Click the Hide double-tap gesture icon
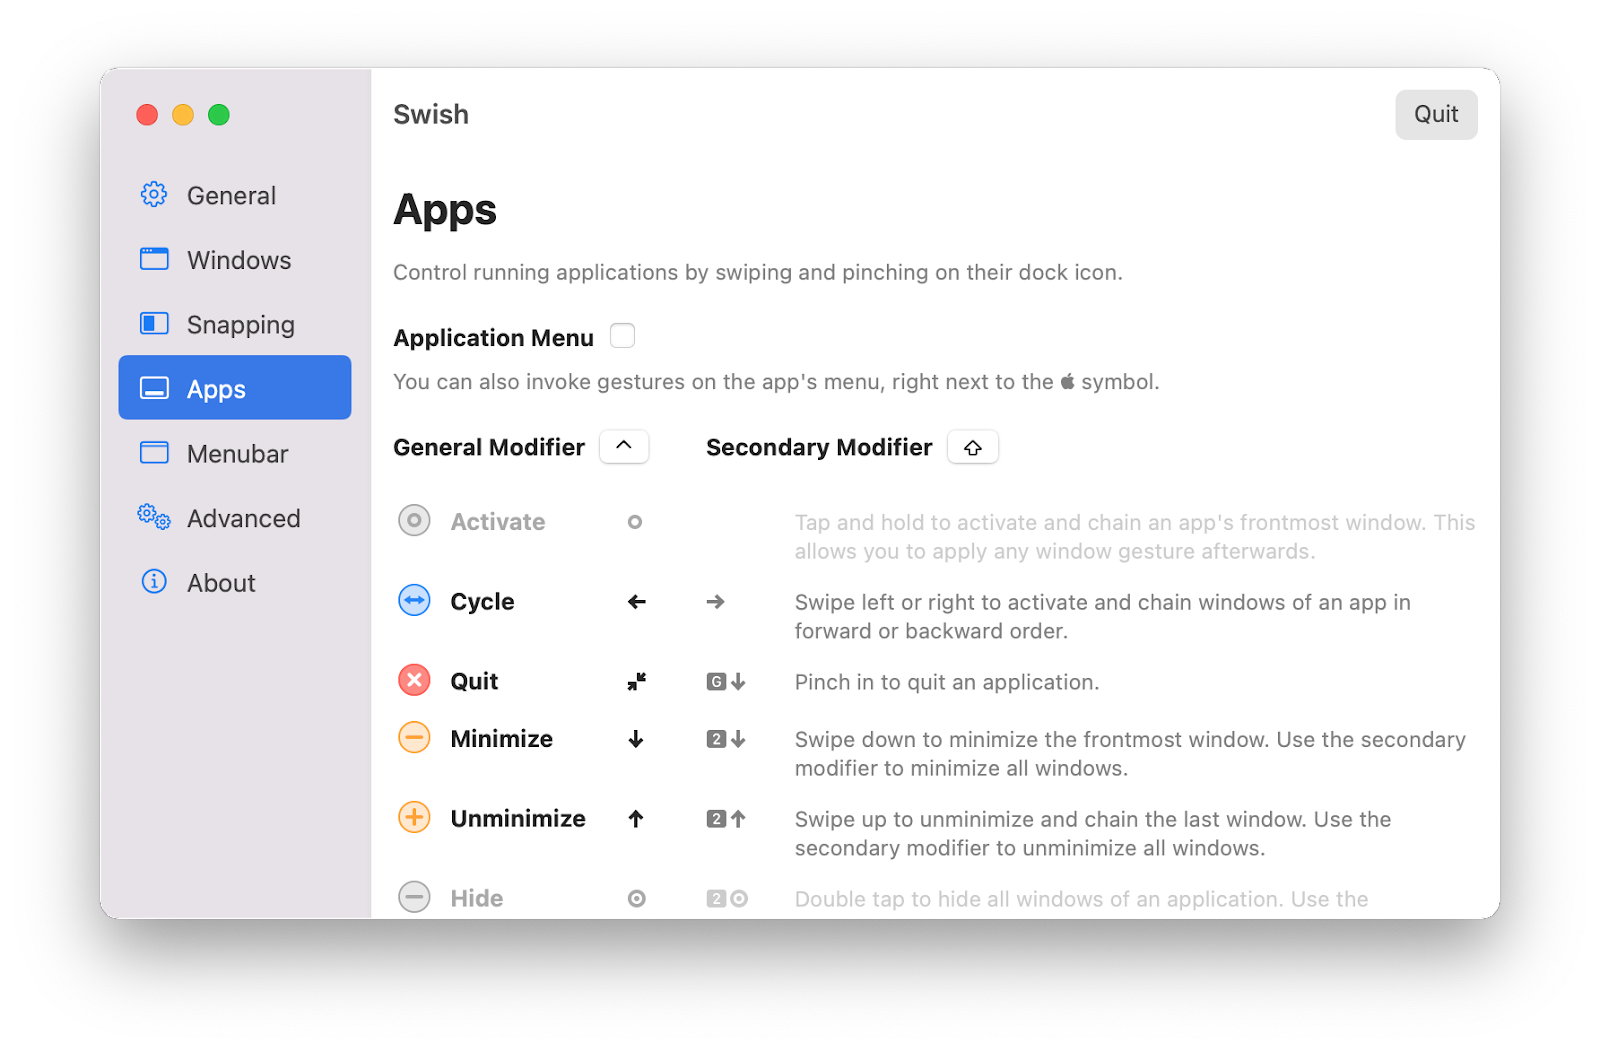The width and height of the screenshot is (1600, 1051). (x=636, y=899)
